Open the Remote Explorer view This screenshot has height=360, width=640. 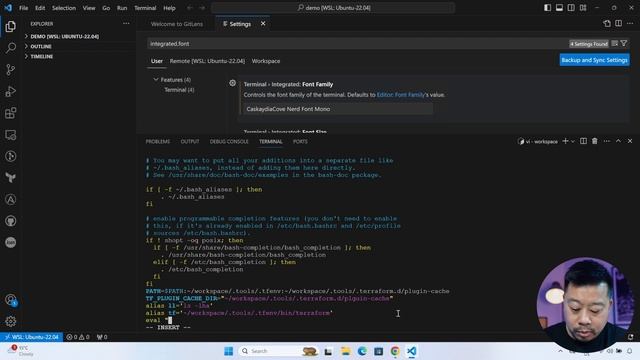11,135
